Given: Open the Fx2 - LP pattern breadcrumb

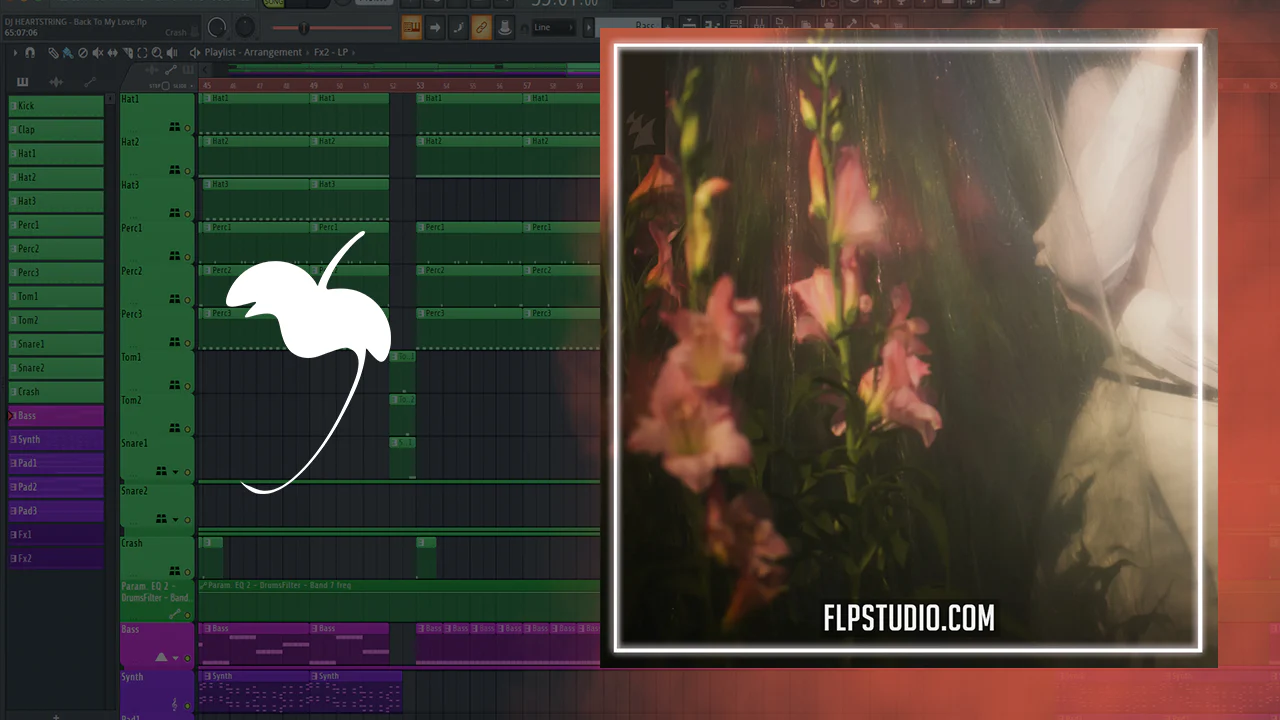Looking at the screenshot, I should 333,52.
